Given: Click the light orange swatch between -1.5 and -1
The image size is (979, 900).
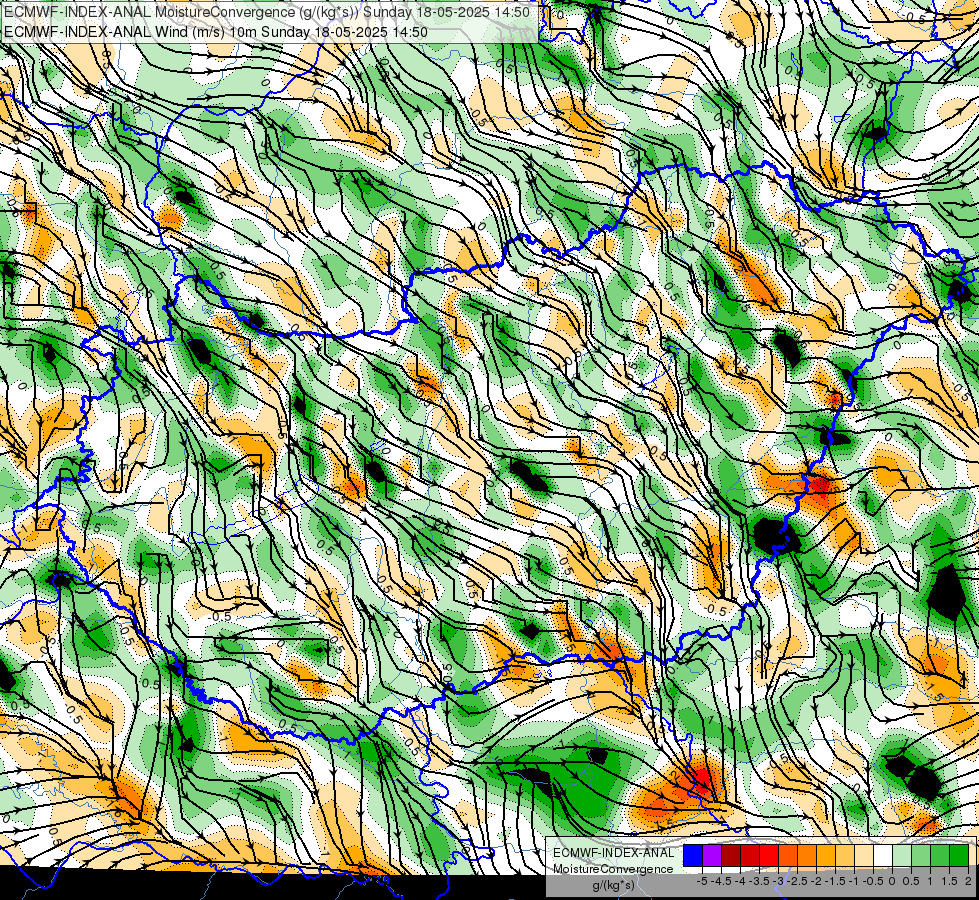Looking at the screenshot, I should (x=845, y=856).
